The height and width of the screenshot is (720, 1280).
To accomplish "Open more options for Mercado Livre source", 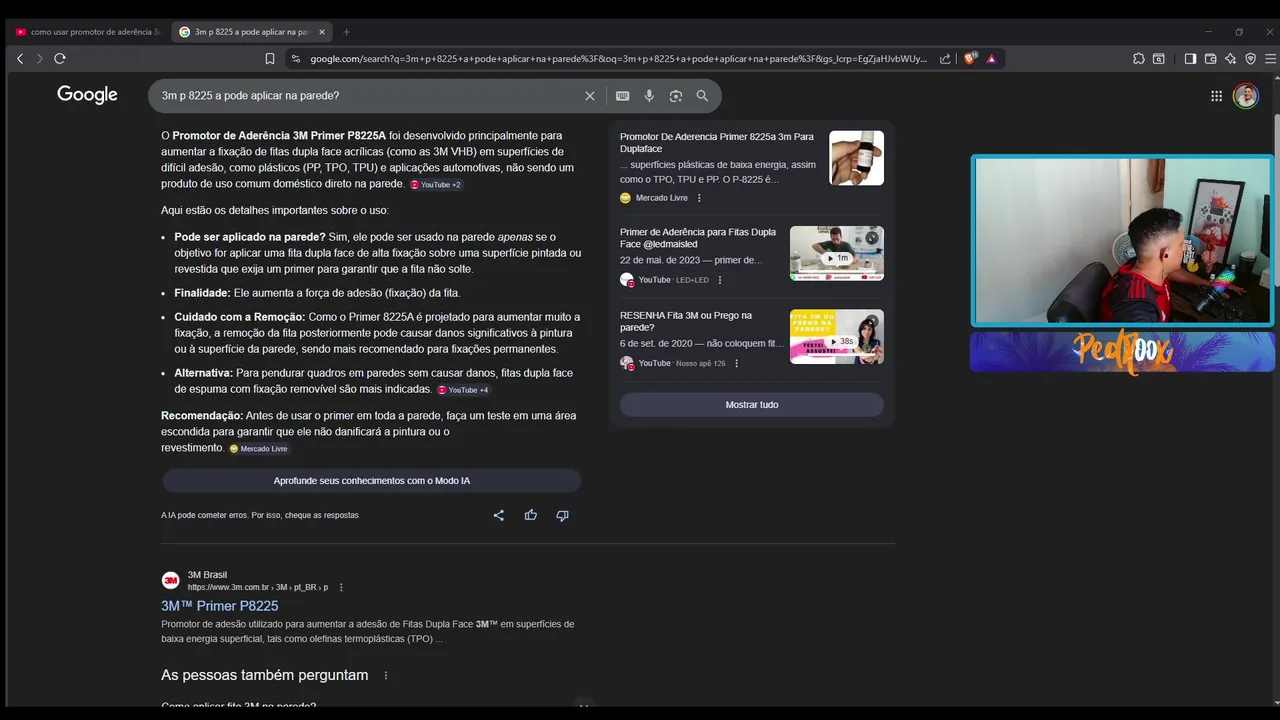I will [699, 198].
